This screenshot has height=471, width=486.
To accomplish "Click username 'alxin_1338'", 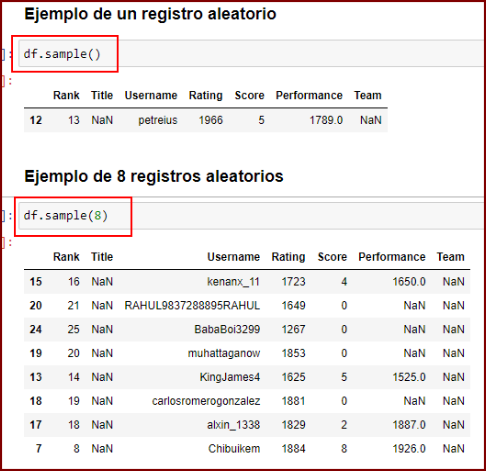I will click(233, 425).
